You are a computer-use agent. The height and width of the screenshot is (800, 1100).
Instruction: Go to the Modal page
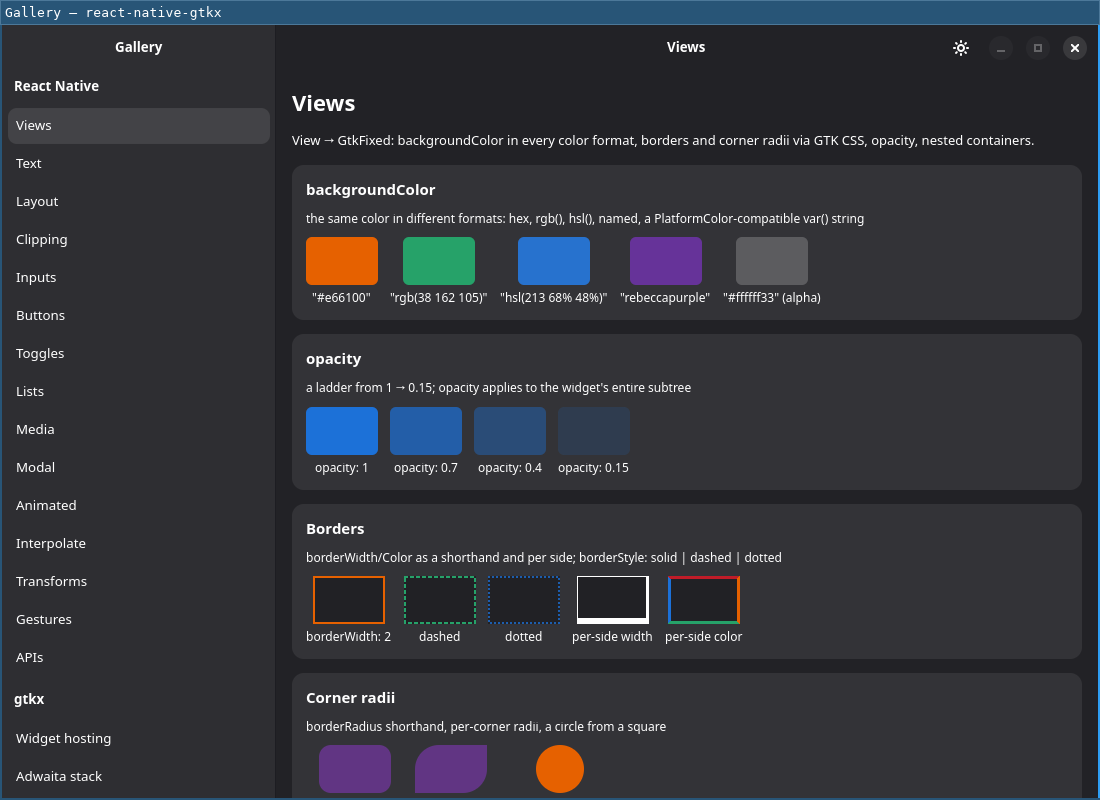139,467
